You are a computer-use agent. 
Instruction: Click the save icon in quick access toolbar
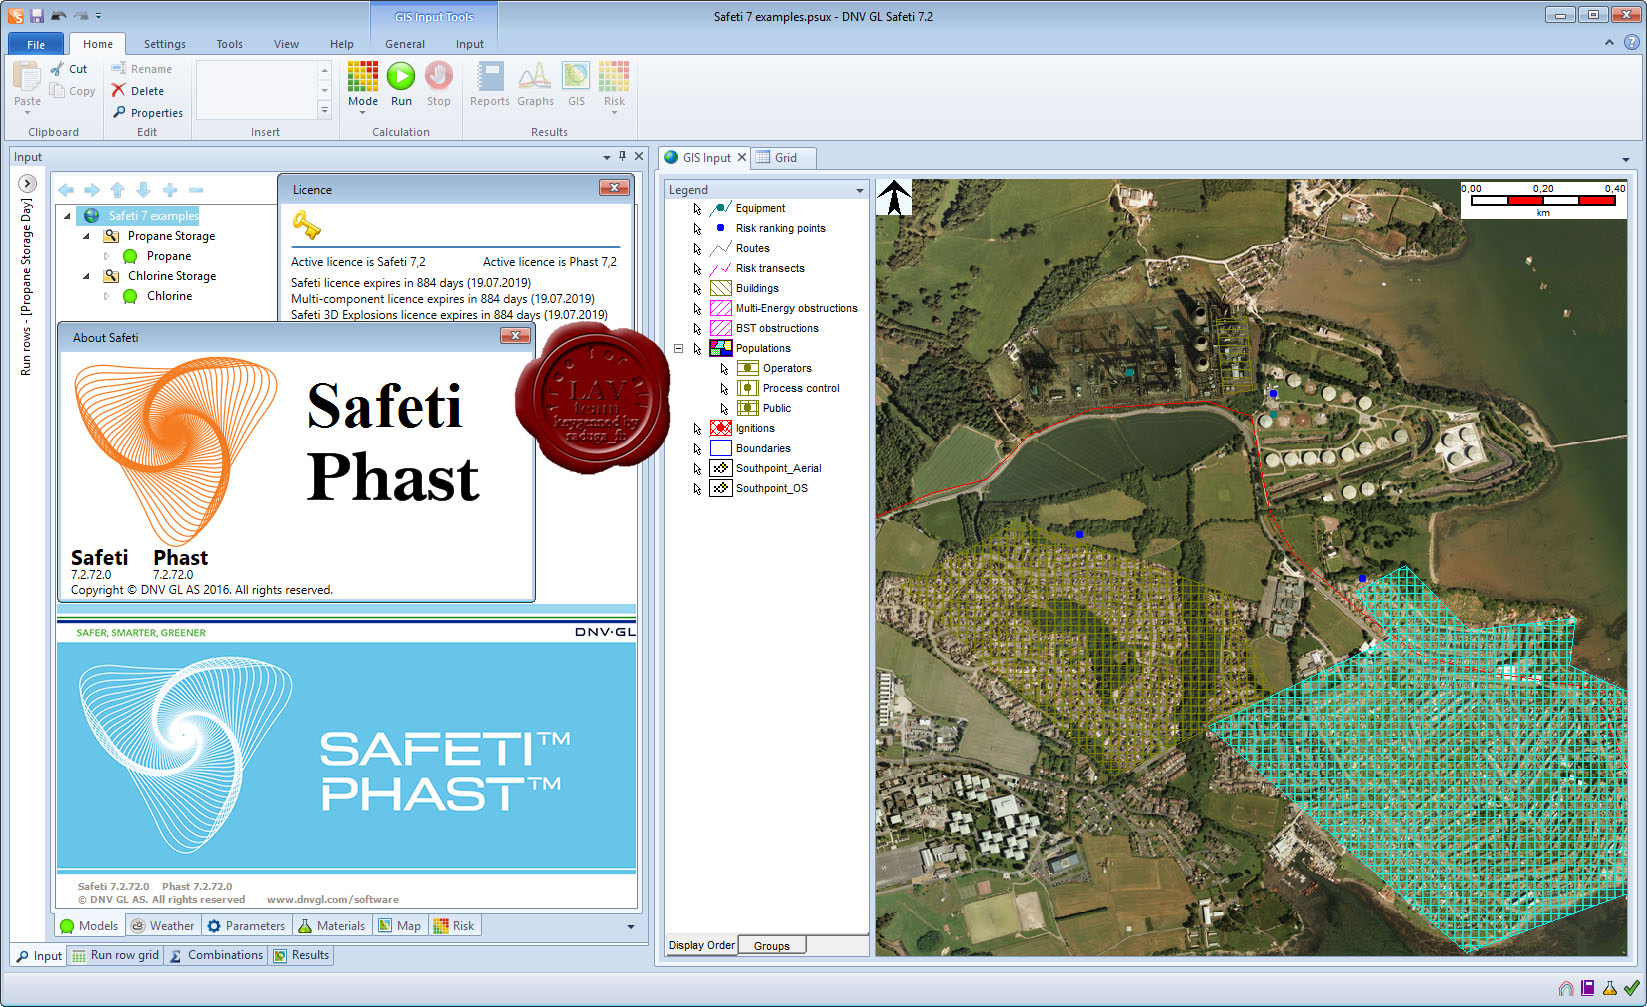pyautogui.click(x=37, y=16)
